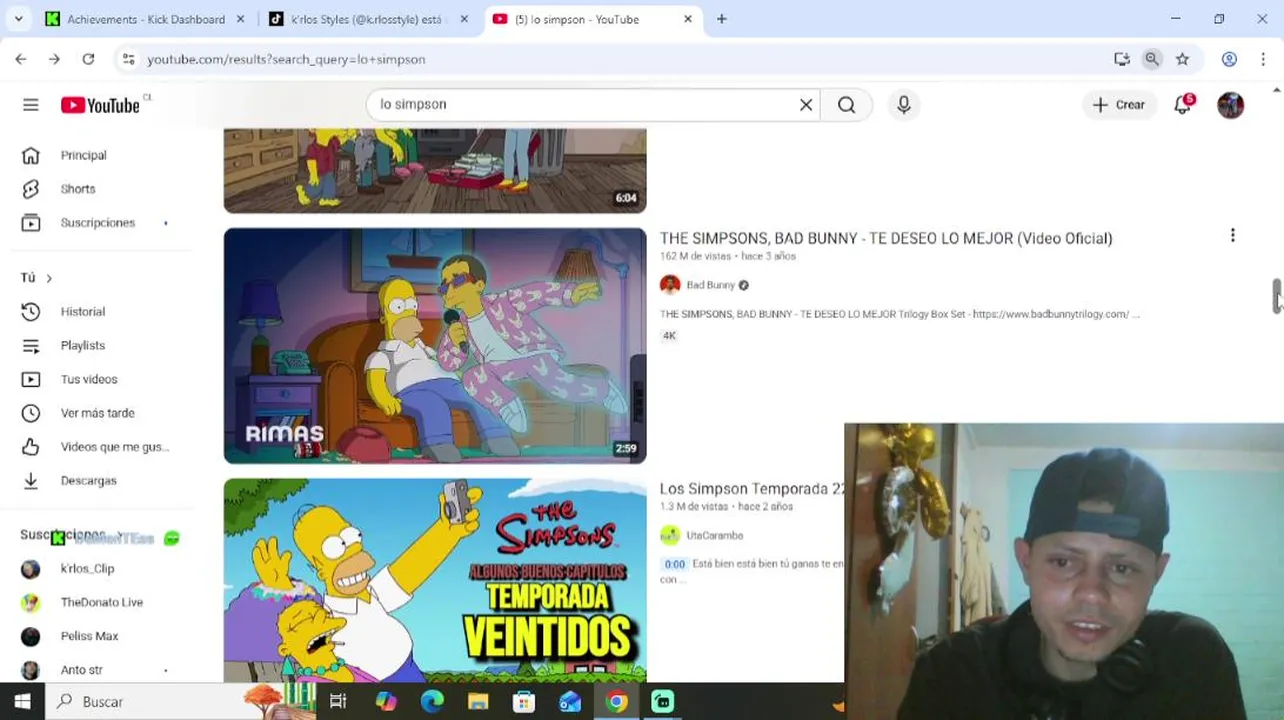
Task: Open Los Simpson Temporada video title
Action: (x=752, y=489)
